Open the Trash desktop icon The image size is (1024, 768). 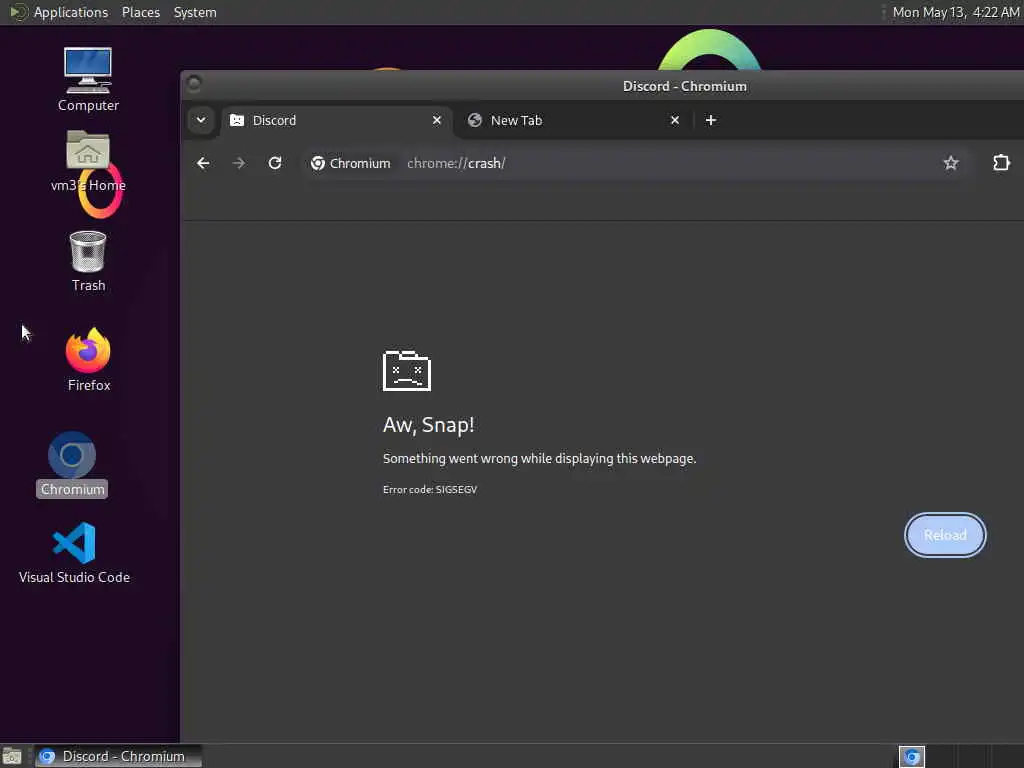tap(88, 261)
